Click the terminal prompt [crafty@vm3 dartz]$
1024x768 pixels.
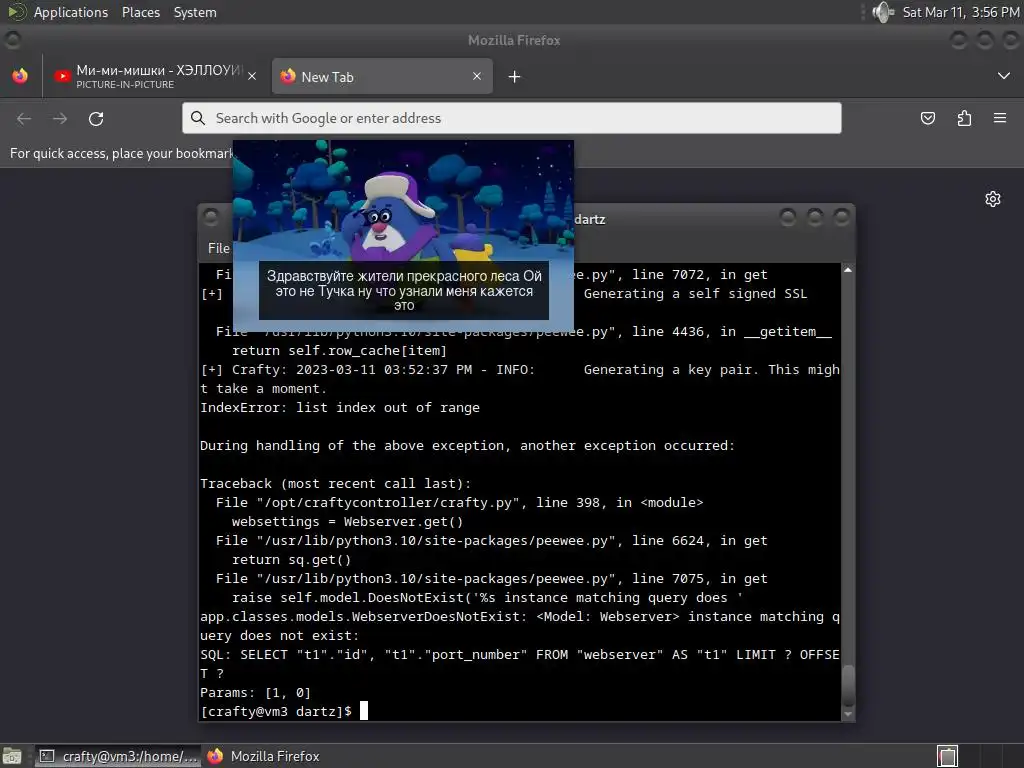click(x=276, y=711)
